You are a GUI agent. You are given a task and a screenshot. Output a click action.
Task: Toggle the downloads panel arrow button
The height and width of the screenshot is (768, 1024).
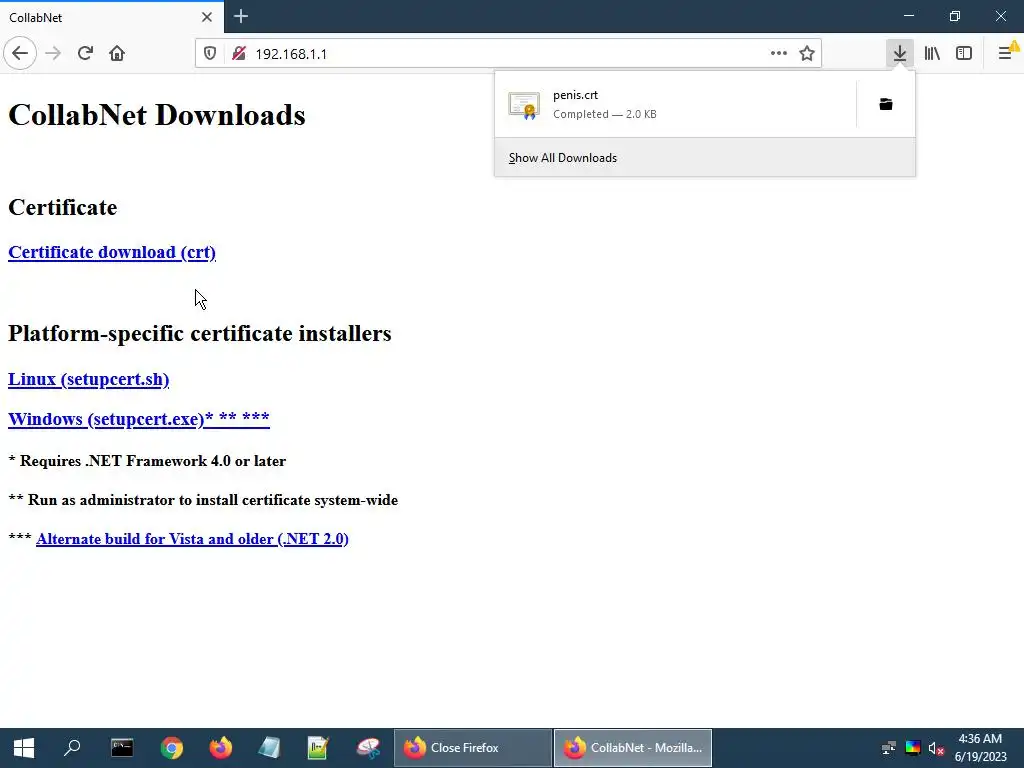[x=900, y=54]
